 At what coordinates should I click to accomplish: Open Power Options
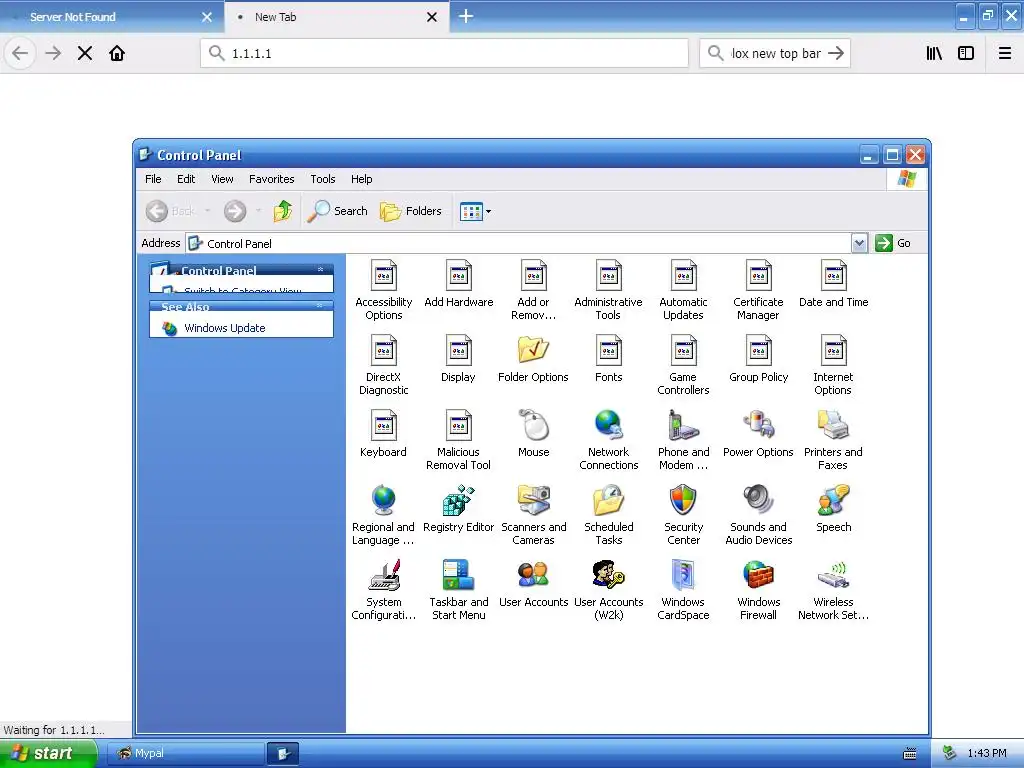[x=758, y=434]
